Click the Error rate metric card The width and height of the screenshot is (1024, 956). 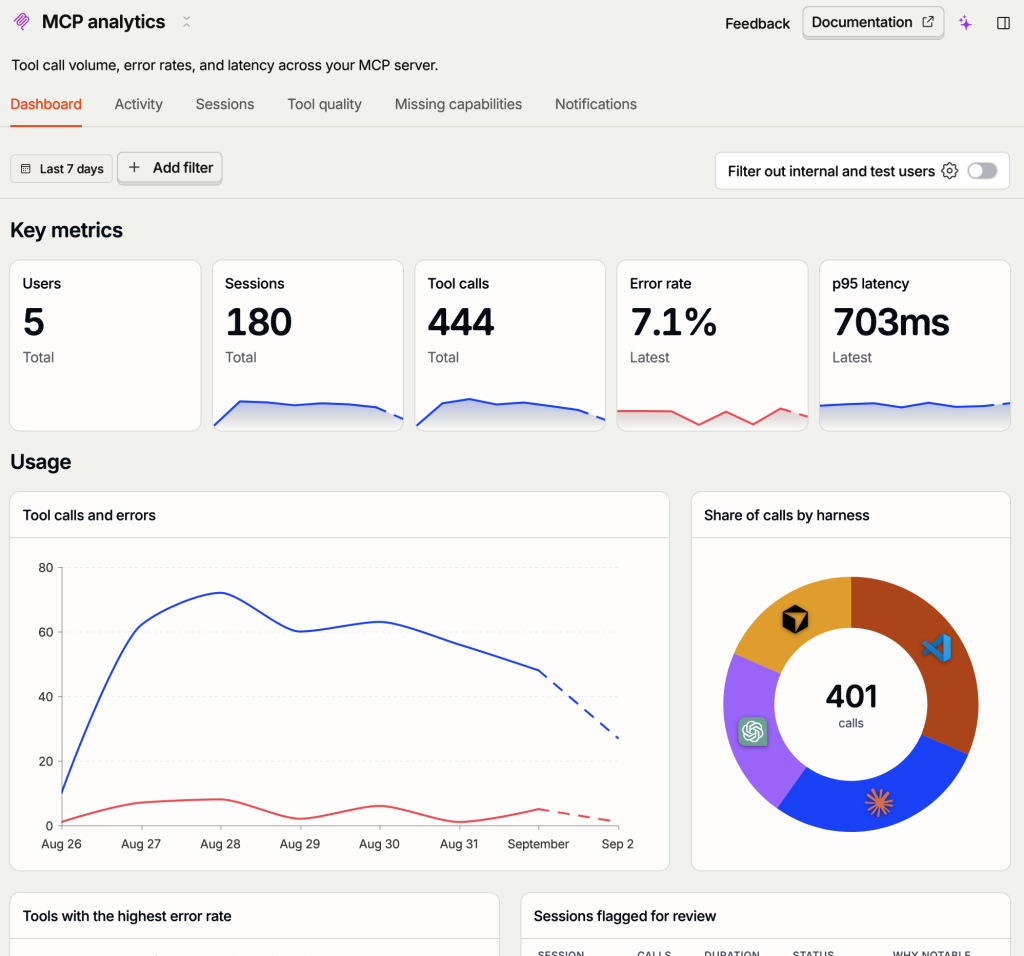712,345
